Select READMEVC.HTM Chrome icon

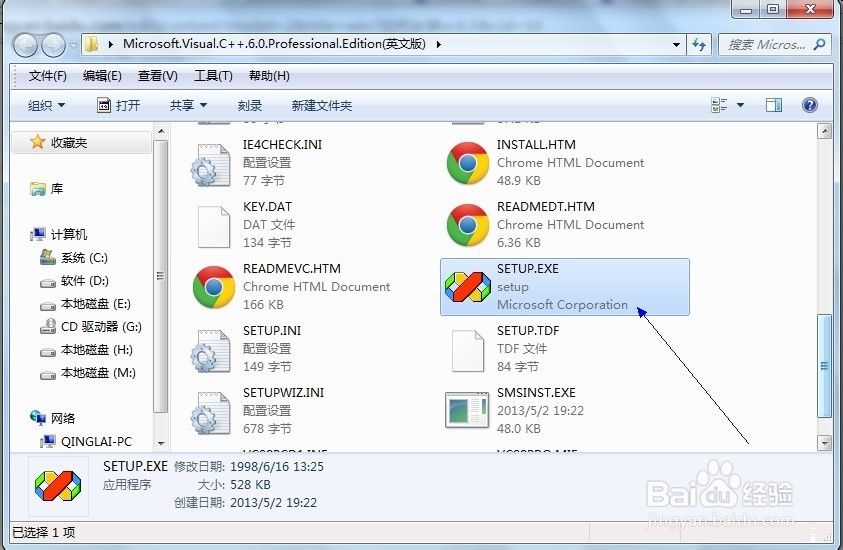tap(213, 287)
